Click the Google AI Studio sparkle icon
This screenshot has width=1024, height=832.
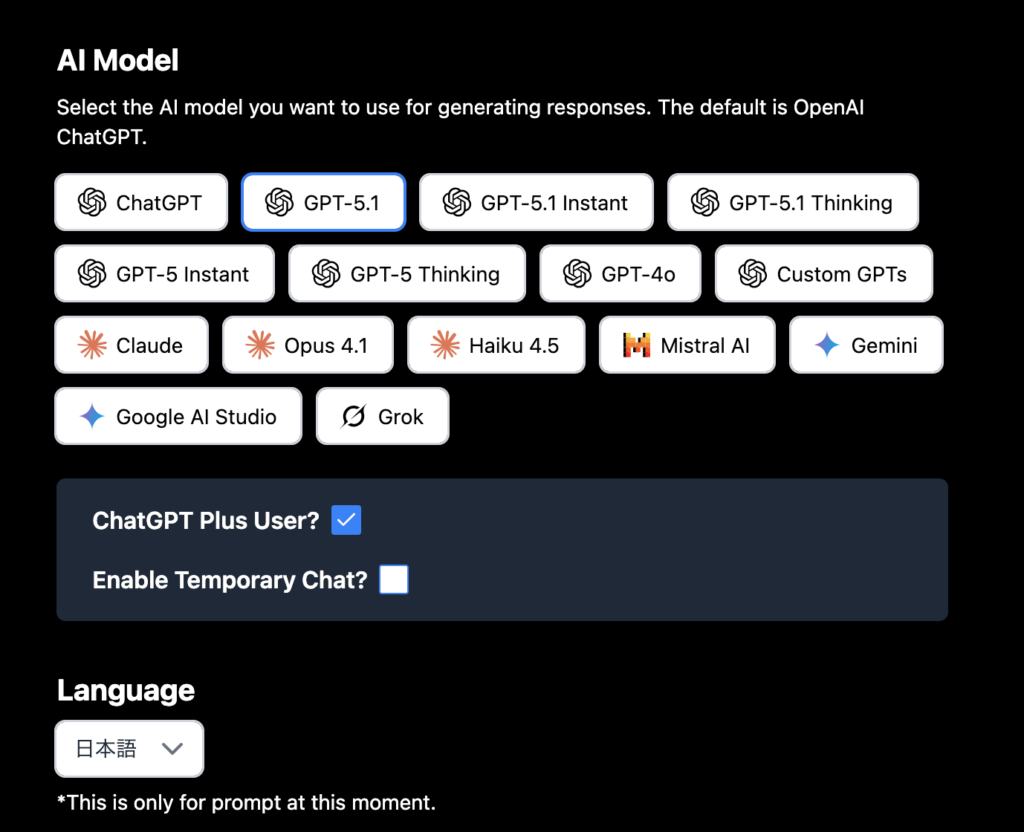click(92, 417)
